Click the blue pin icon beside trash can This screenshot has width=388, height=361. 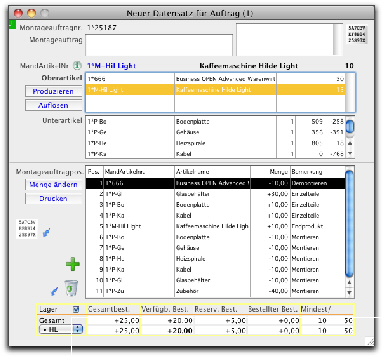point(54,292)
